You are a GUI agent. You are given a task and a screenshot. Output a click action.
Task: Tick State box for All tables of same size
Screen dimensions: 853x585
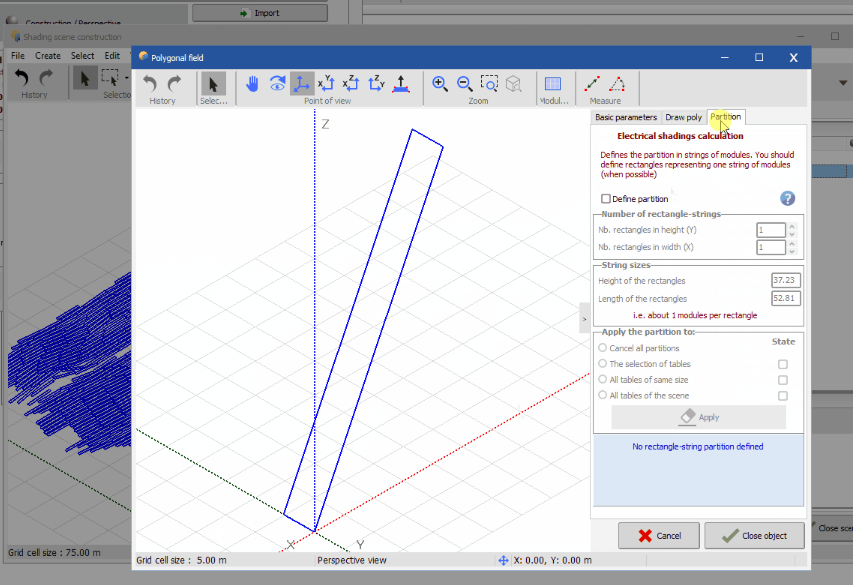coord(783,380)
